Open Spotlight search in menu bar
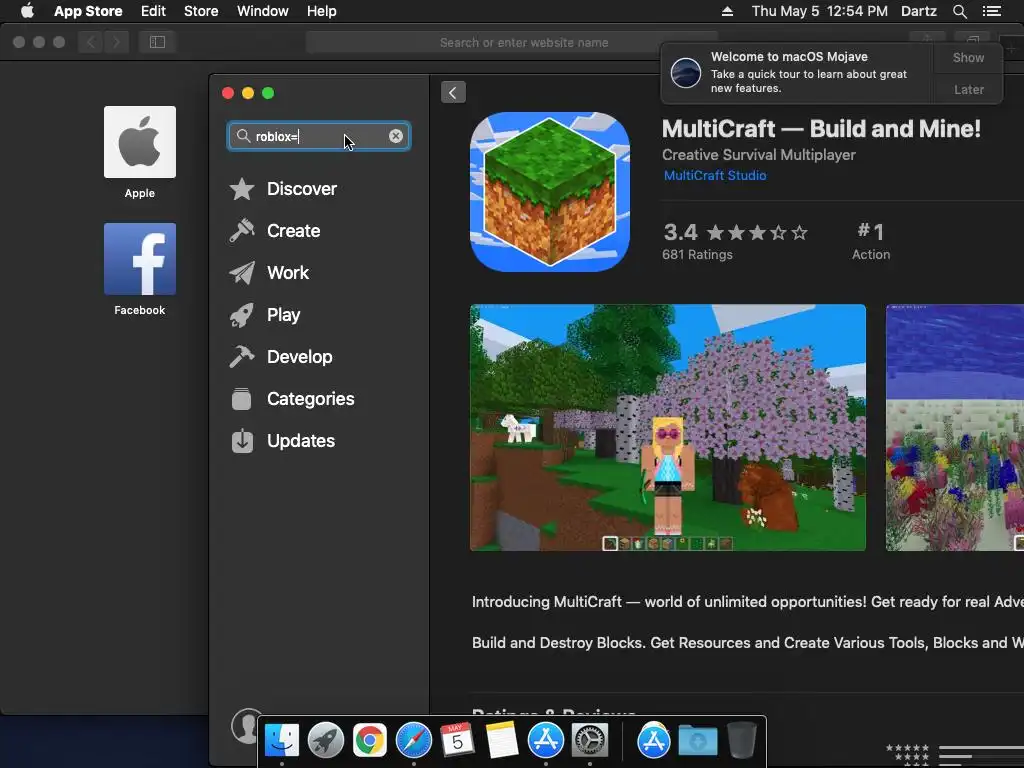 tap(959, 11)
